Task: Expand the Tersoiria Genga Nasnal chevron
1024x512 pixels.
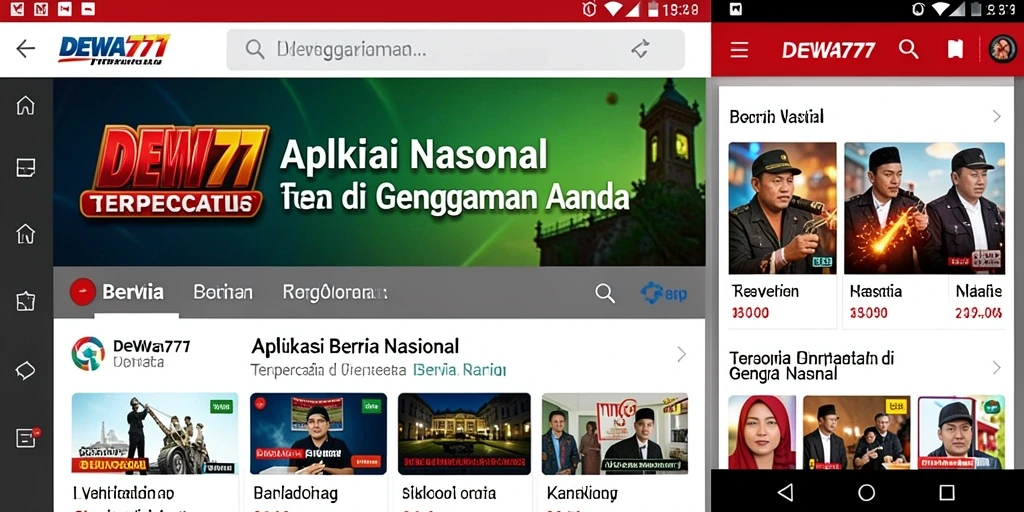Action: (x=997, y=368)
